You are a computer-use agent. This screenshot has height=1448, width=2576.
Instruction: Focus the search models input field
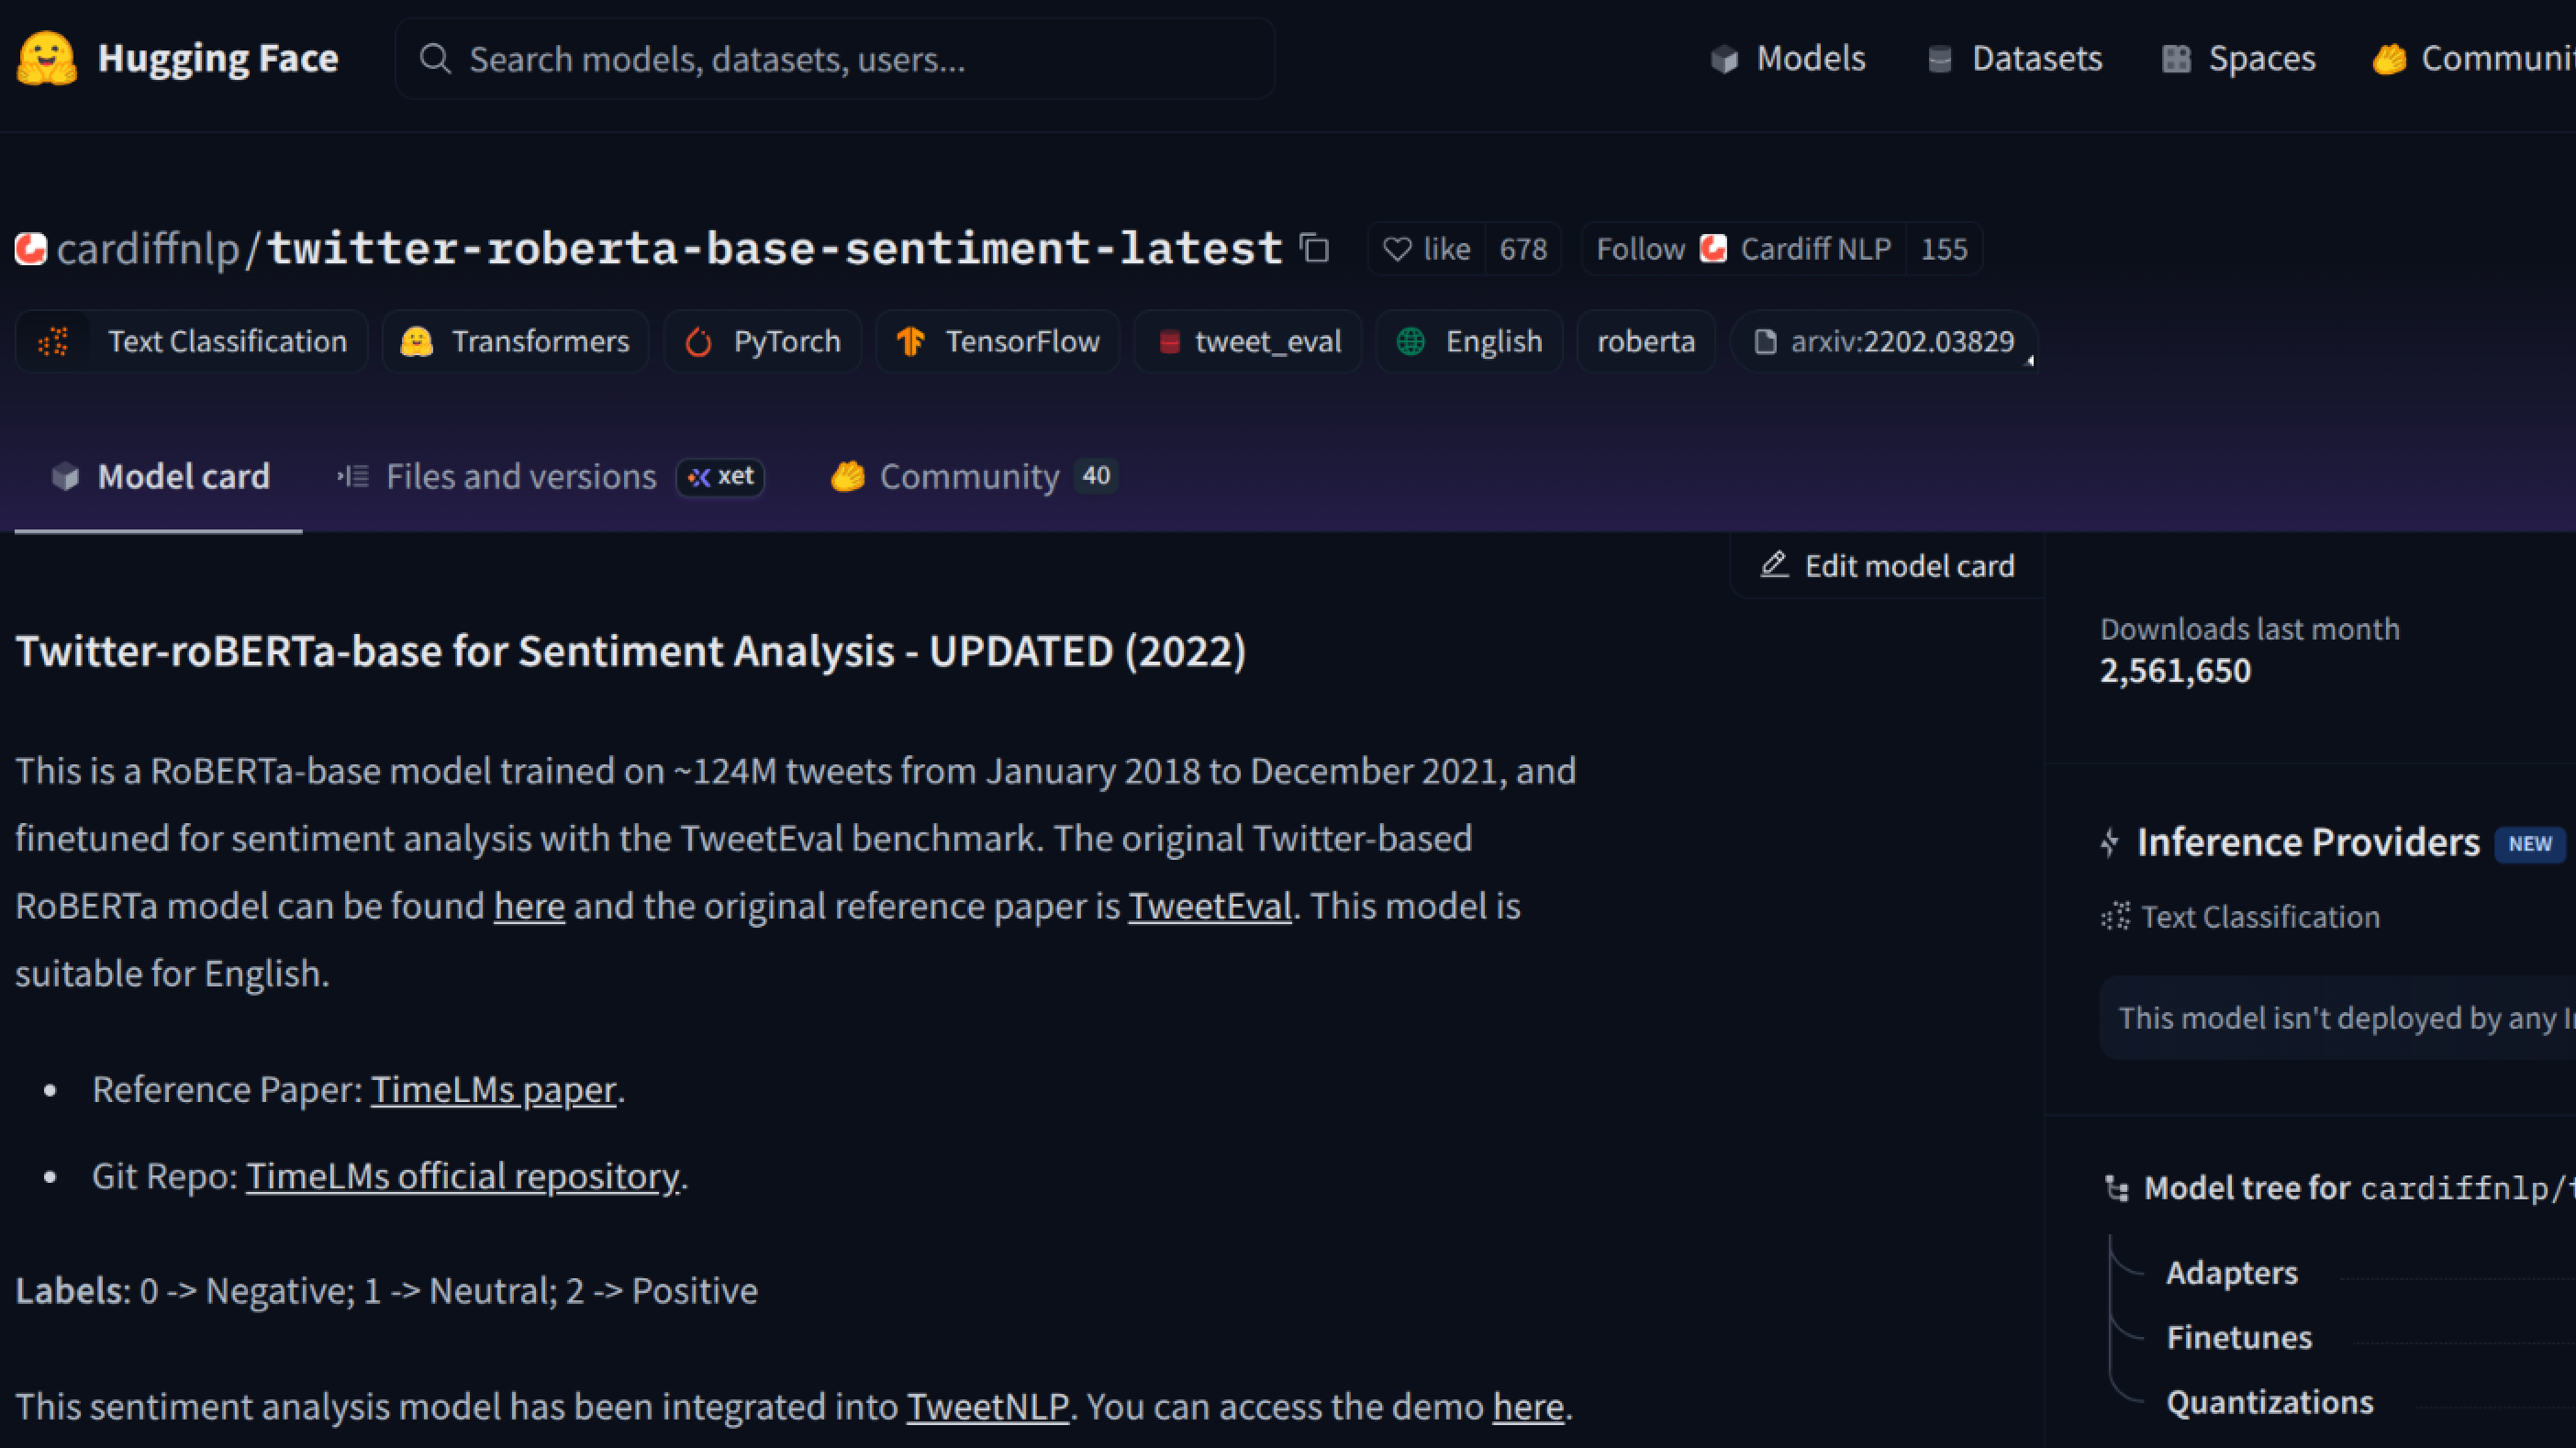[x=835, y=59]
